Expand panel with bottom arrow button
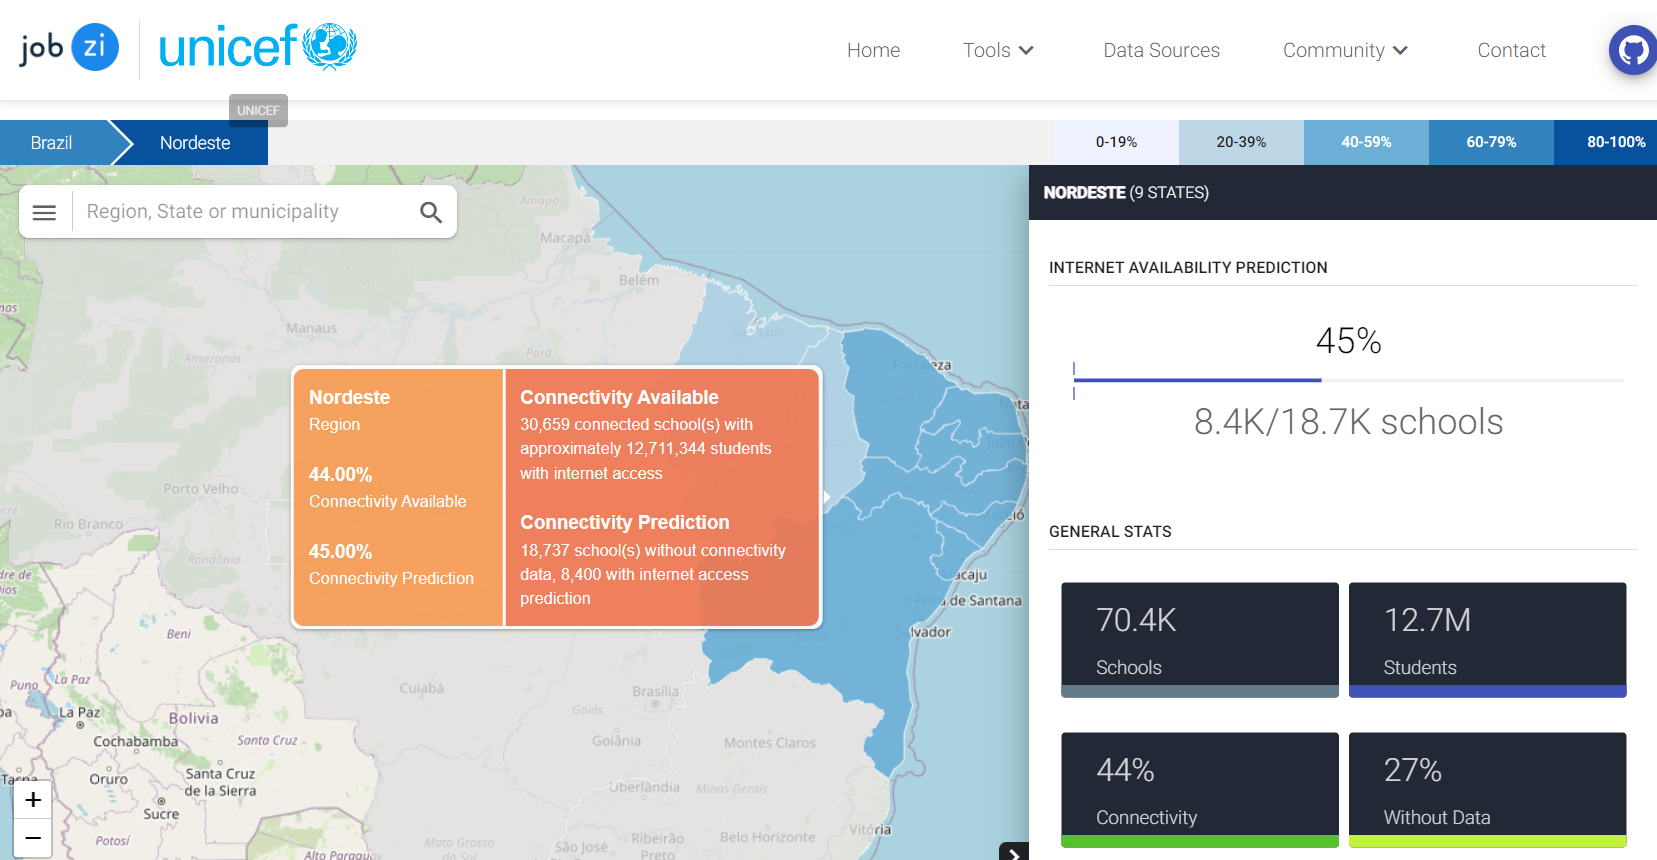This screenshot has height=860, width=1657. pyautogui.click(x=1013, y=852)
